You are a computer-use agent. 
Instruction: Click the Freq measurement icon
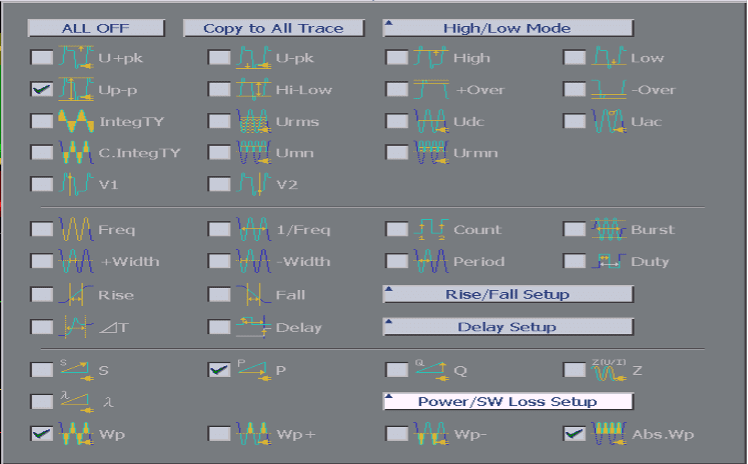76,230
